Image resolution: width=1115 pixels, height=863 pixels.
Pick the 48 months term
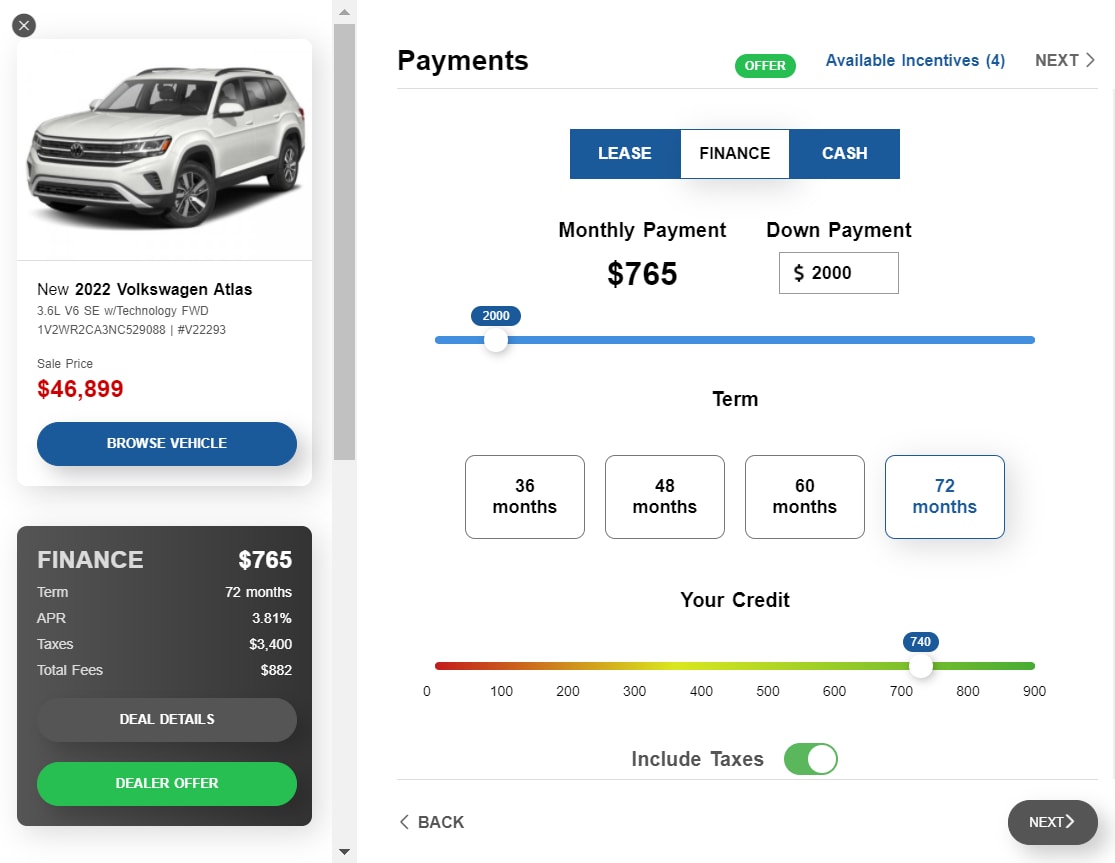click(x=665, y=497)
